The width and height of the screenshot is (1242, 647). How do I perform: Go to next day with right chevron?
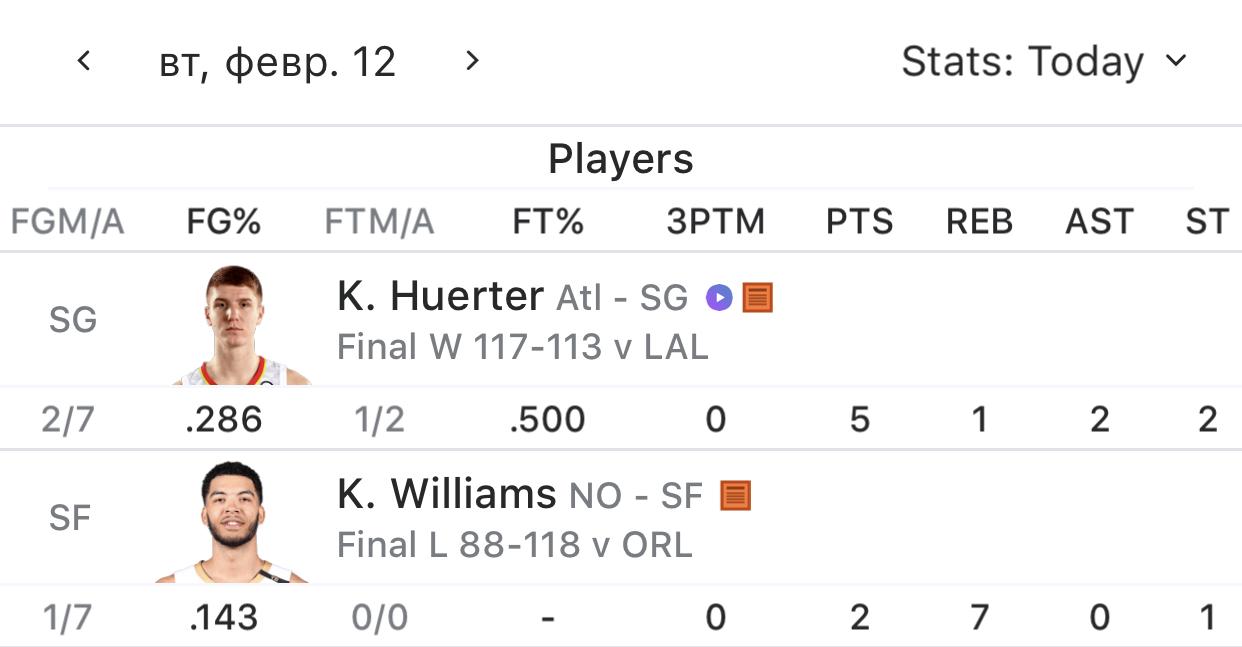pos(473,61)
